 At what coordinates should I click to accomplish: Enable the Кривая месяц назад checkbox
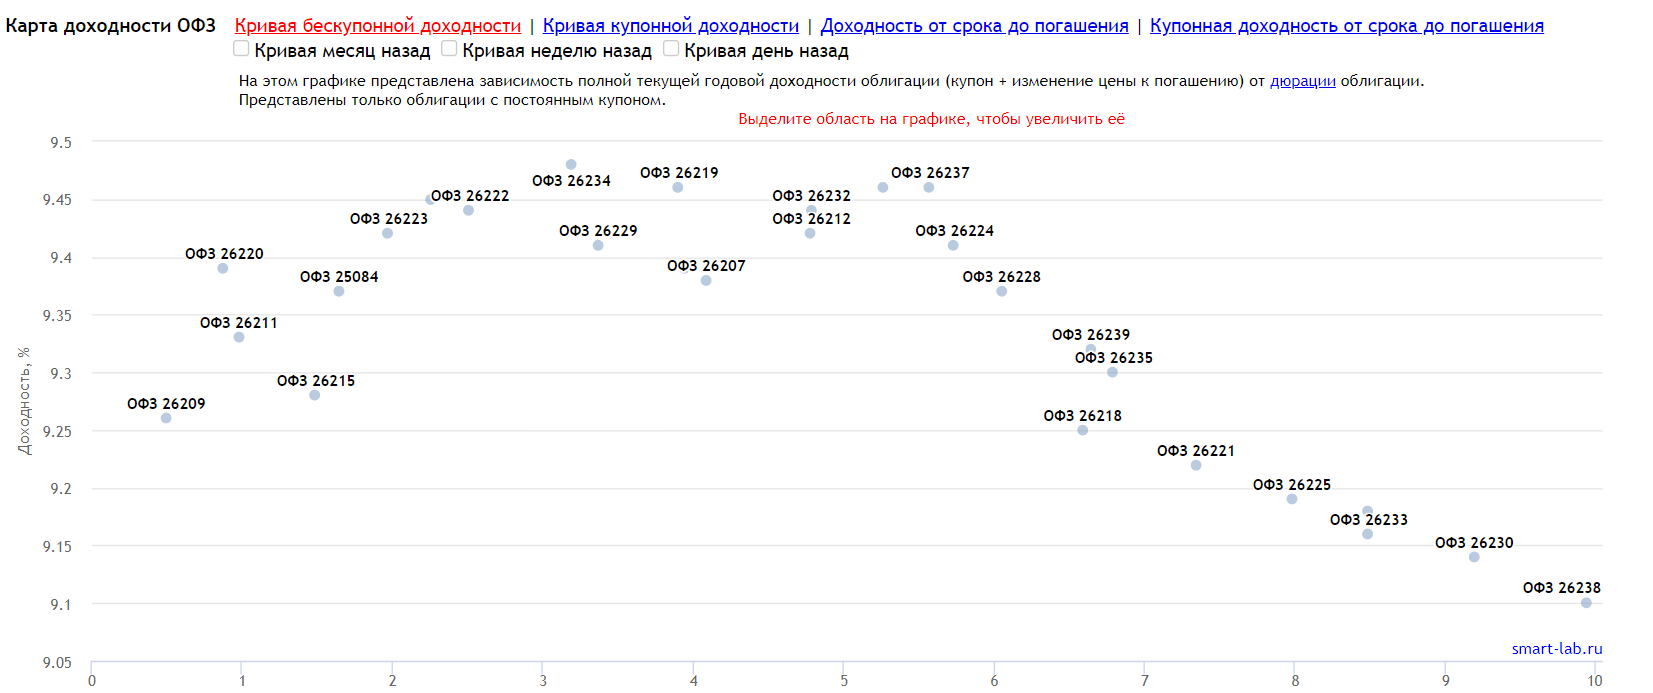pyautogui.click(x=241, y=49)
